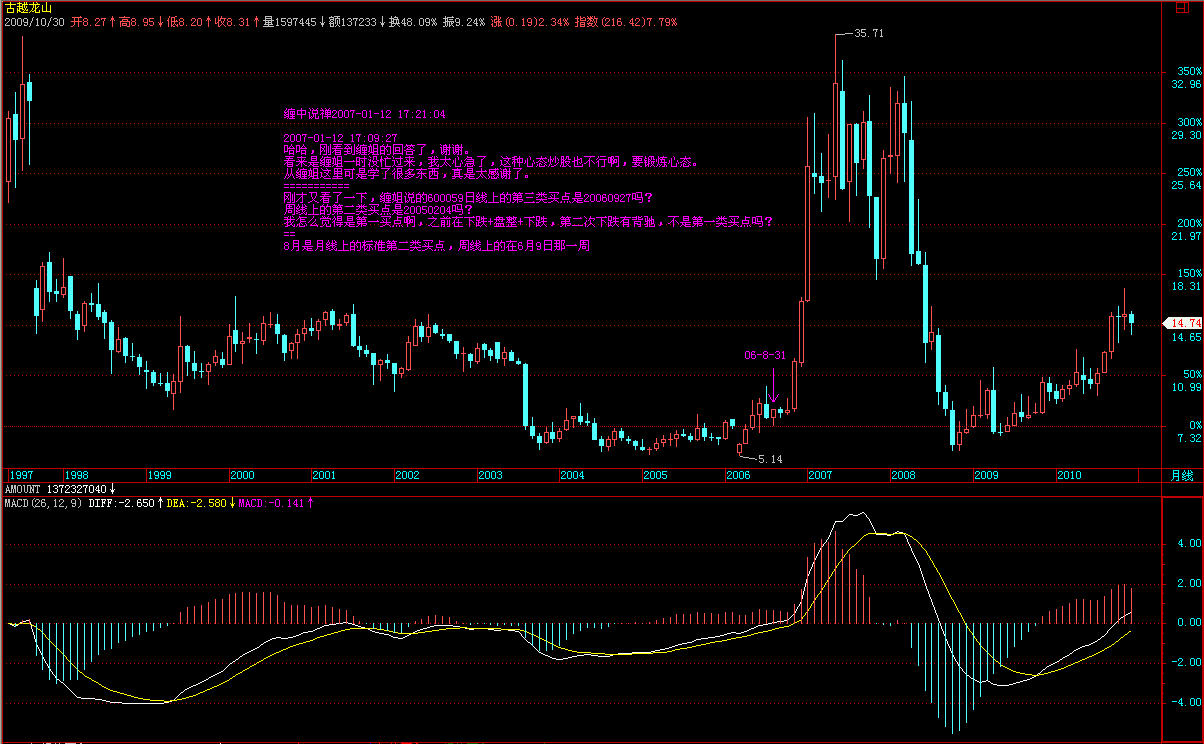Click the 350% mark on price axis
The width and height of the screenshot is (1204, 744).
click(x=1186, y=72)
